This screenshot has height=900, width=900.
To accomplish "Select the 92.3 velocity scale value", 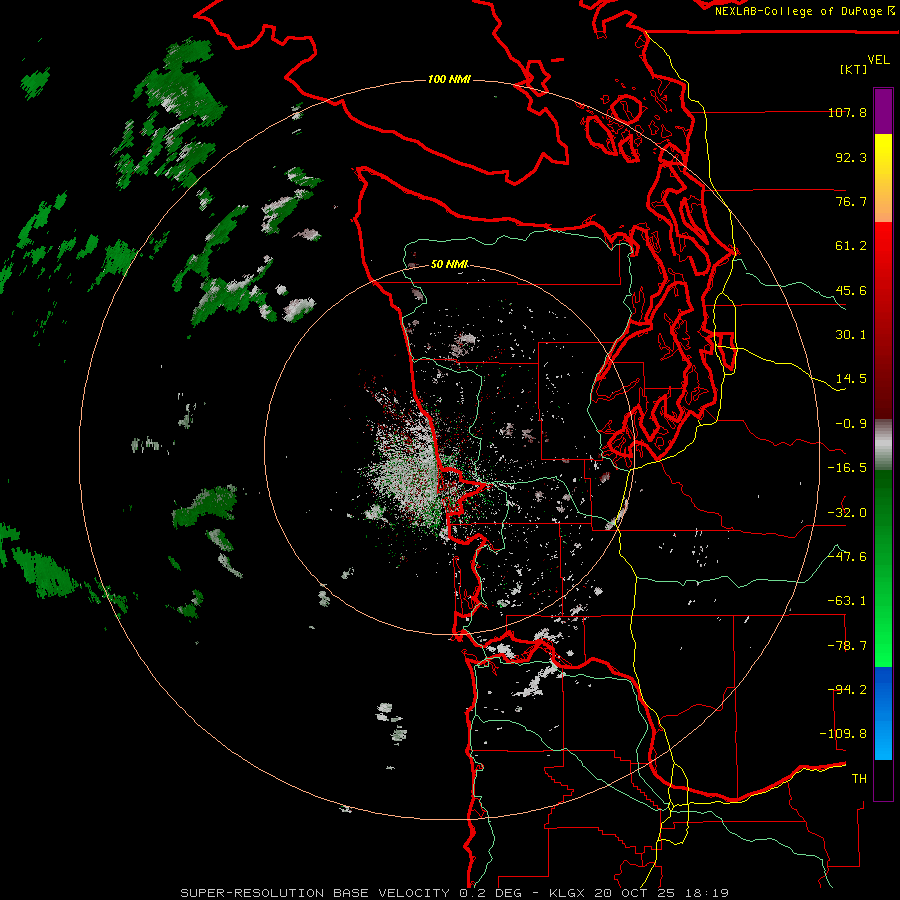I will 851,157.
